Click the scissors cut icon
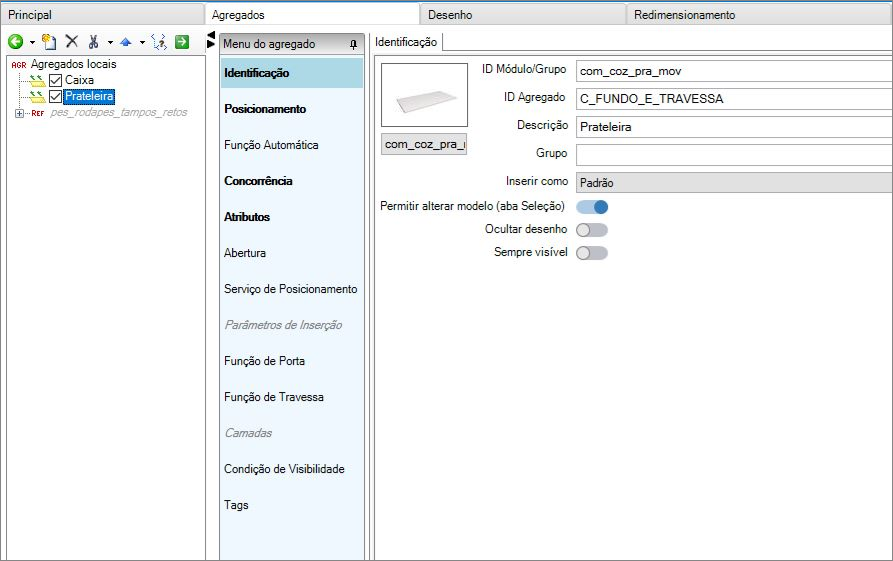Screen dimensions: 893x561 [x=93, y=42]
